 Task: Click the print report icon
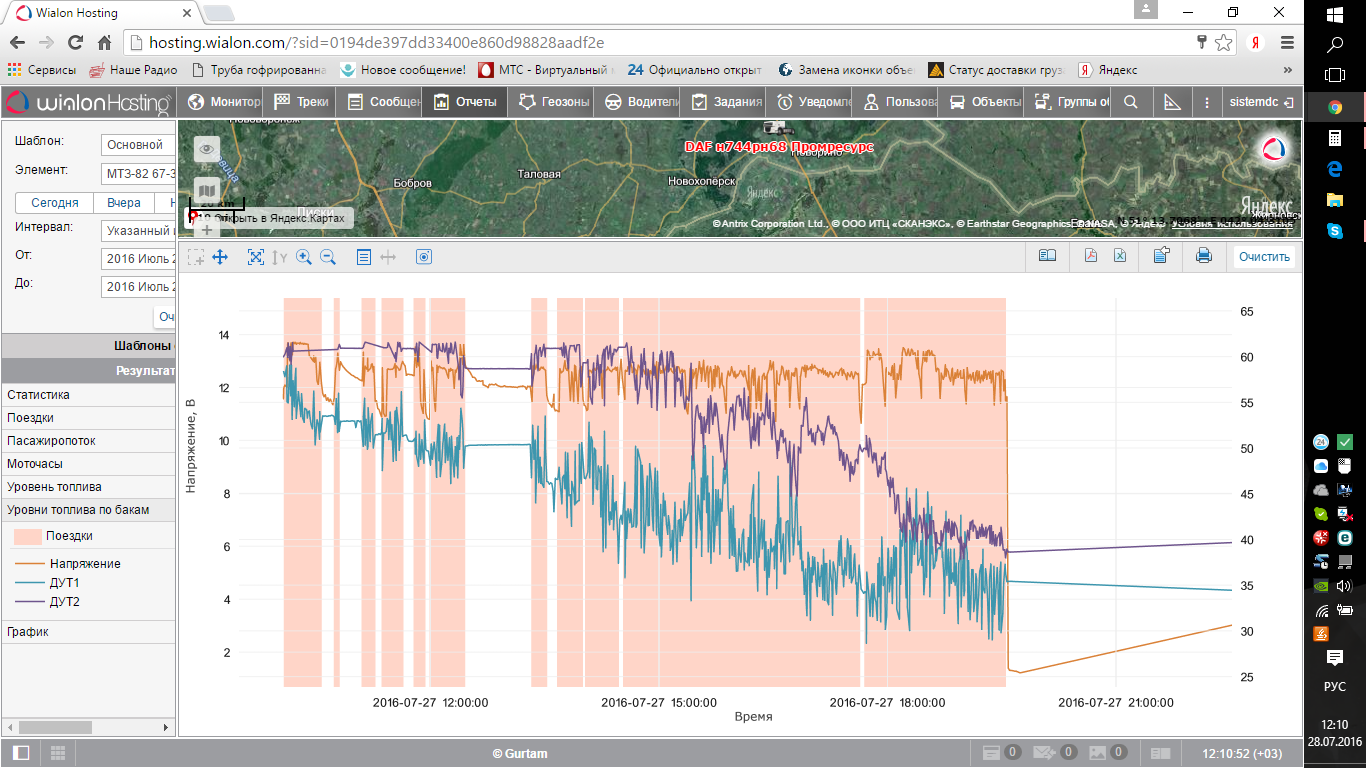point(1204,256)
